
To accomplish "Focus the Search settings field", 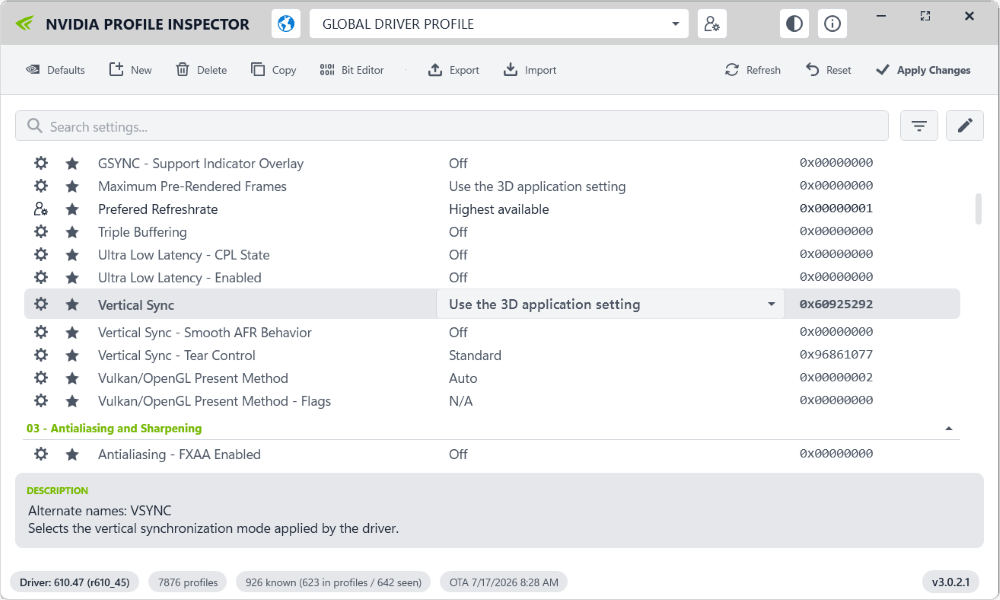I will click(x=452, y=126).
